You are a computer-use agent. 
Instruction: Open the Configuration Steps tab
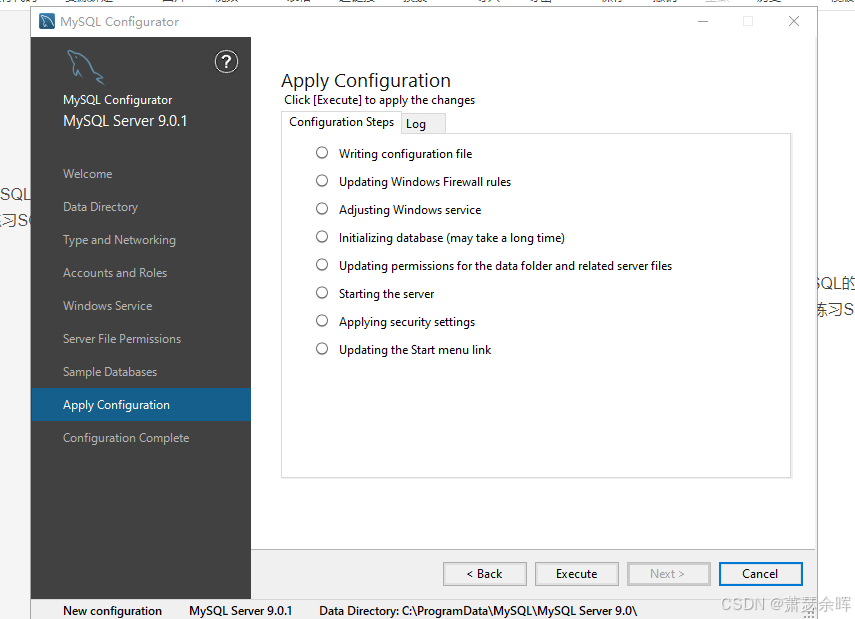[x=341, y=122]
